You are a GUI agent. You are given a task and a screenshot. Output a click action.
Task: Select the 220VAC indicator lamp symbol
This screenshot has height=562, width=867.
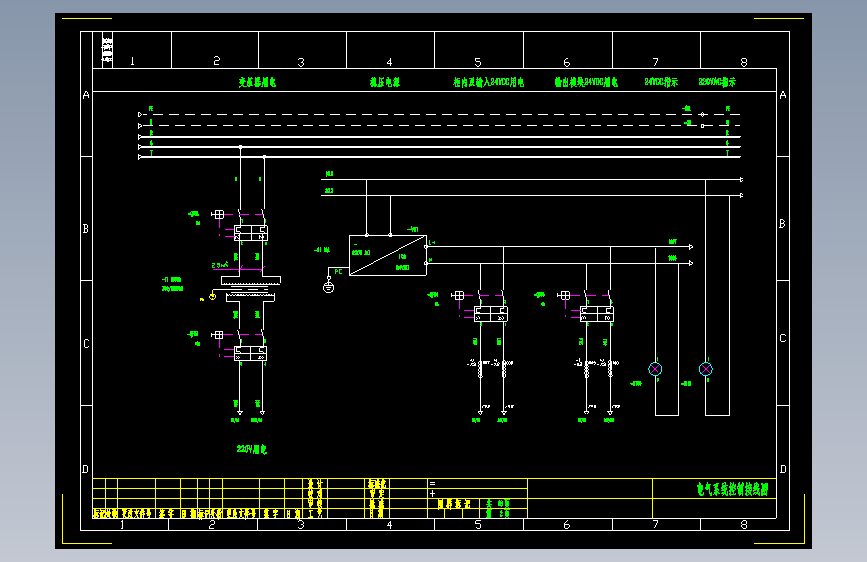pyautogui.click(x=706, y=369)
